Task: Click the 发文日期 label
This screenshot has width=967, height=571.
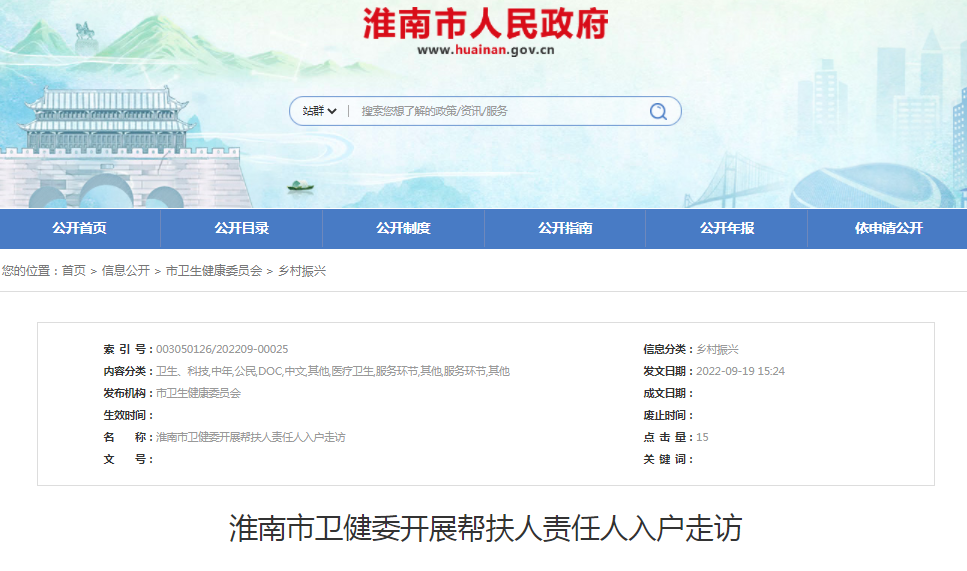Action: pyautogui.click(x=668, y=371)
